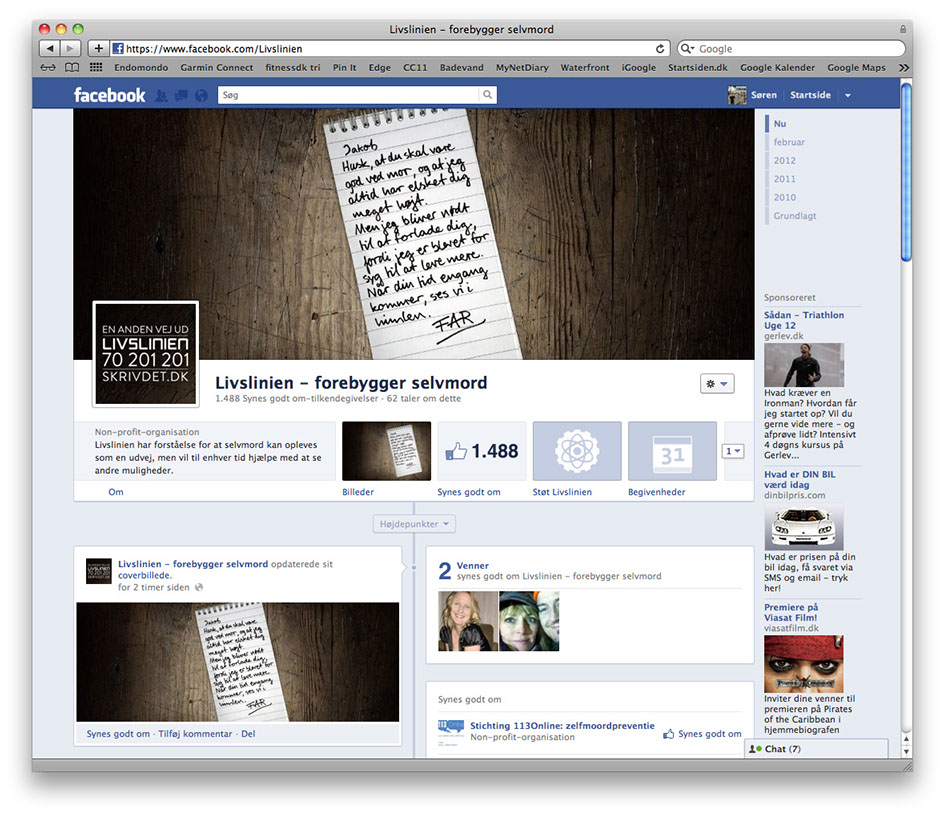Open the Billeder photo thumbnail
Screen dimensions: 944x815
(x=387, y=451)
